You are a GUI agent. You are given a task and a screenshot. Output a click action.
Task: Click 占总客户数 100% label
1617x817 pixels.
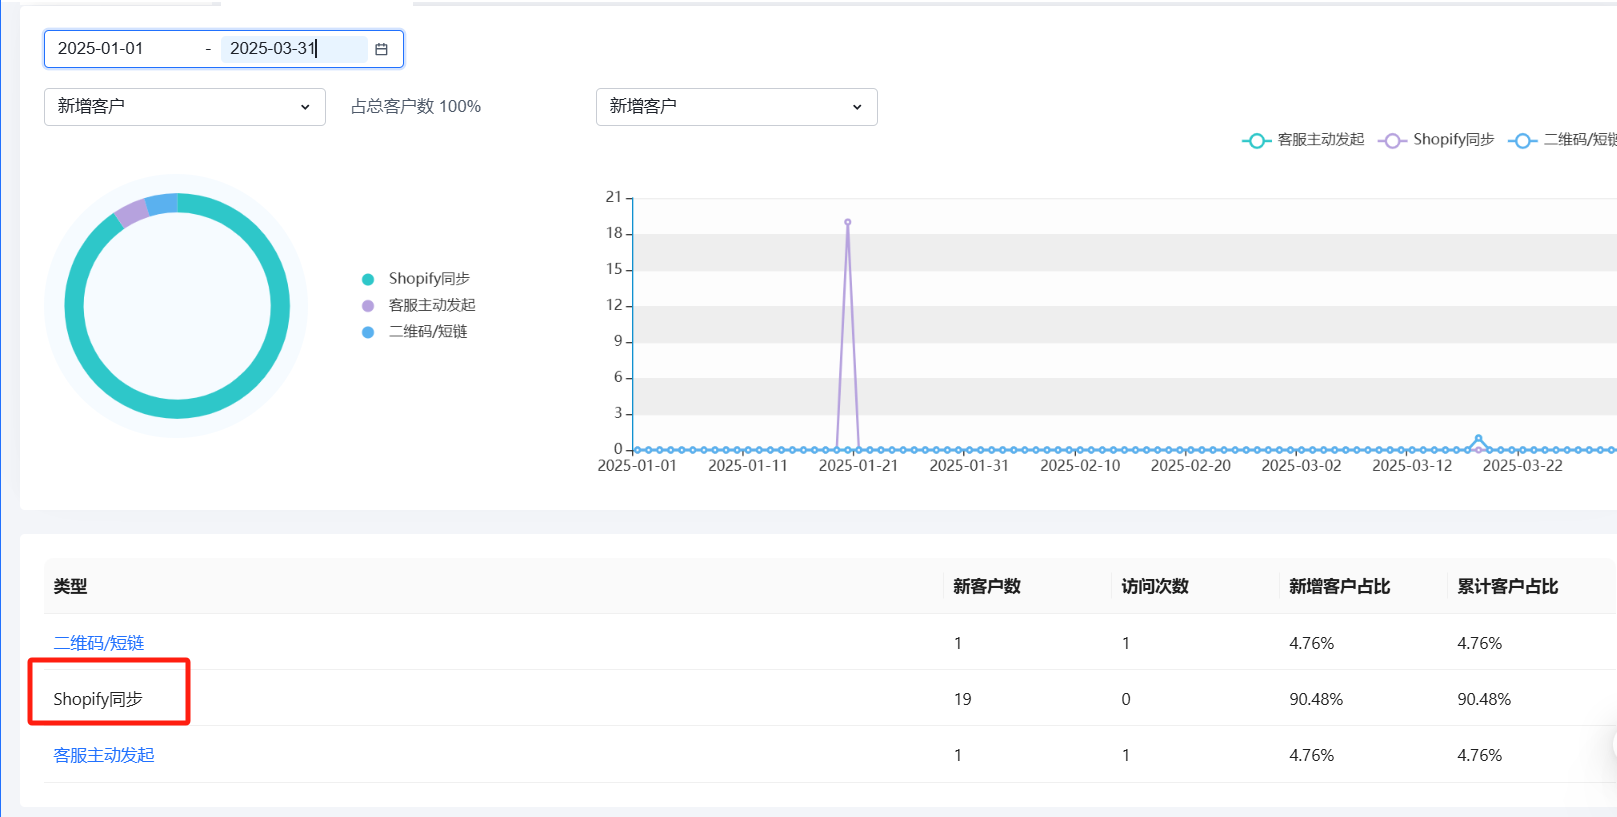pyautogui.click(x=416, y=106)
